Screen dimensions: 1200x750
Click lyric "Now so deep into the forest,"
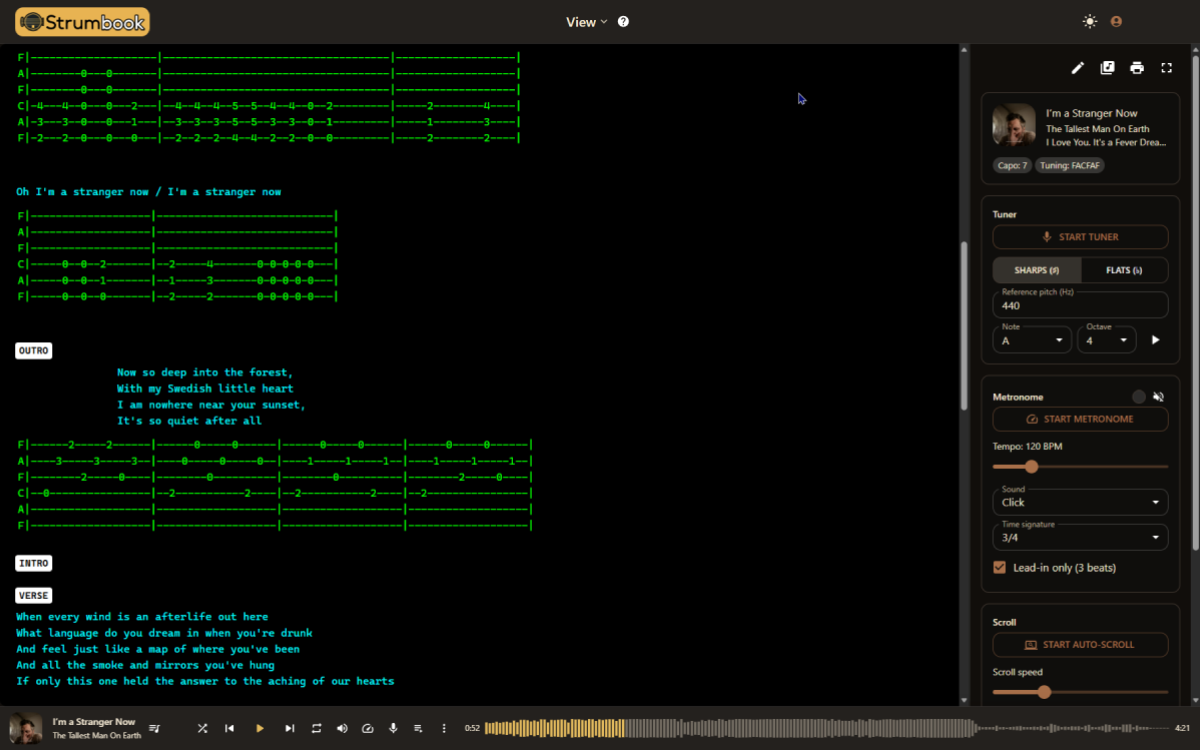(205, 373)
